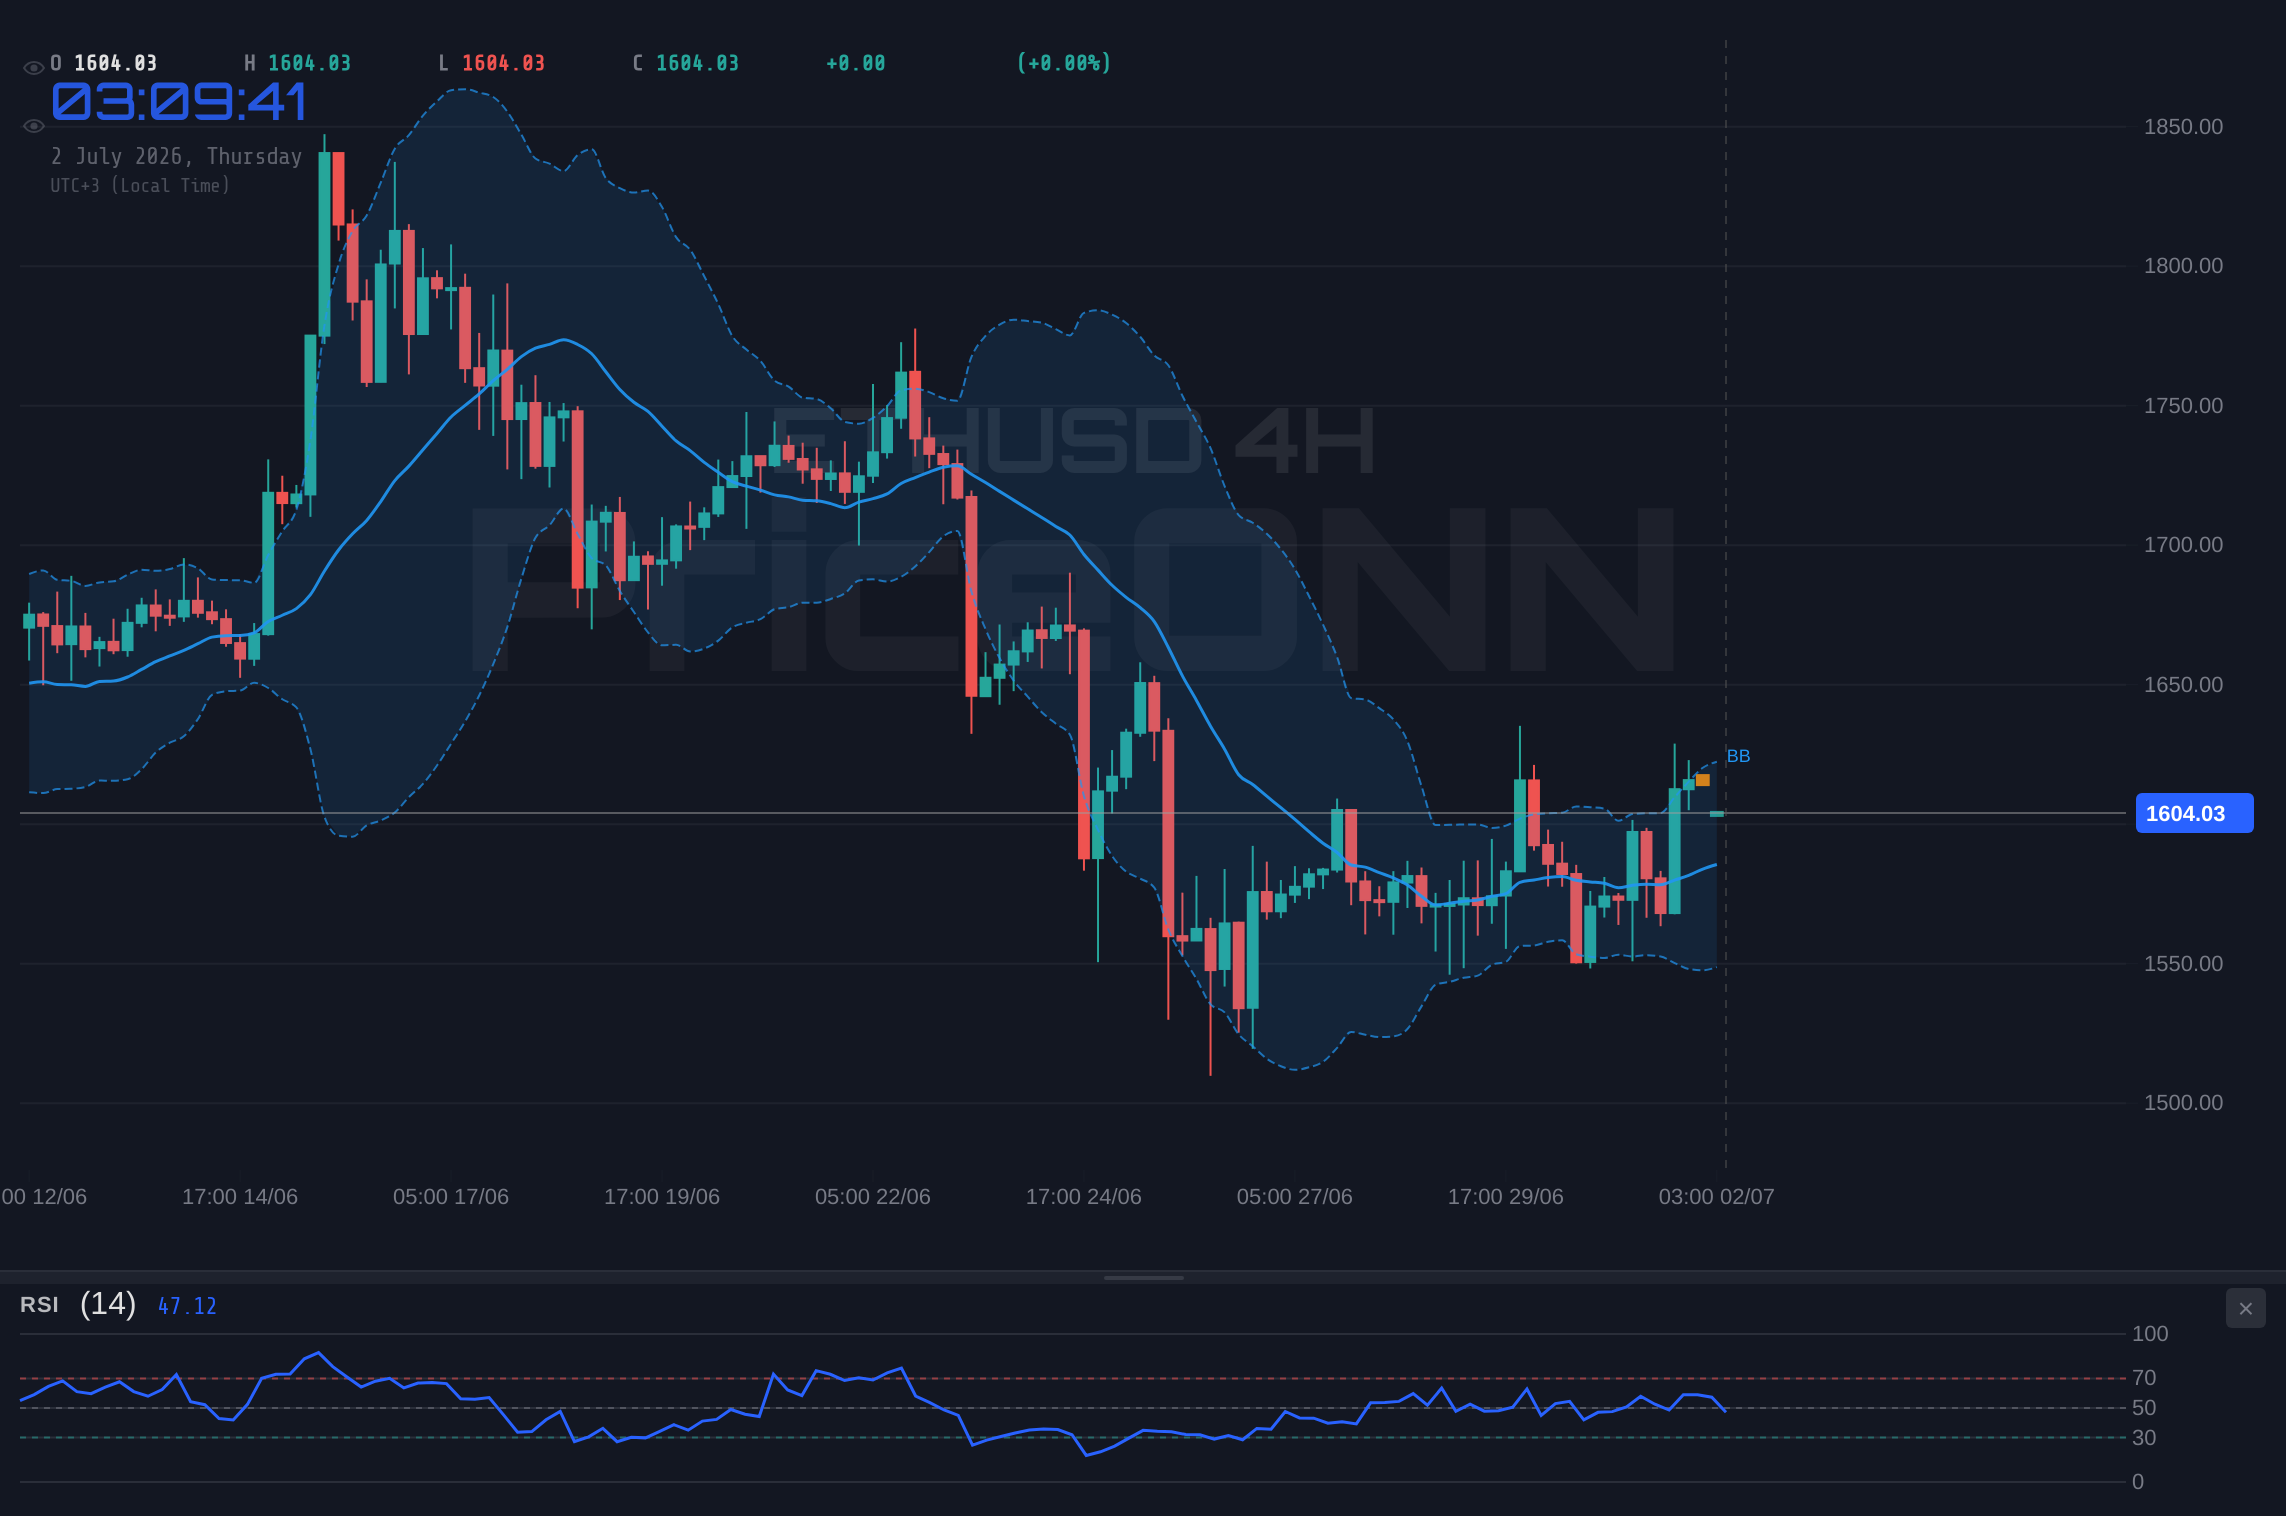Click the 05:00 17/06 time axis label
This screenshot has width=2286, height=1516.
point(451,1197)
